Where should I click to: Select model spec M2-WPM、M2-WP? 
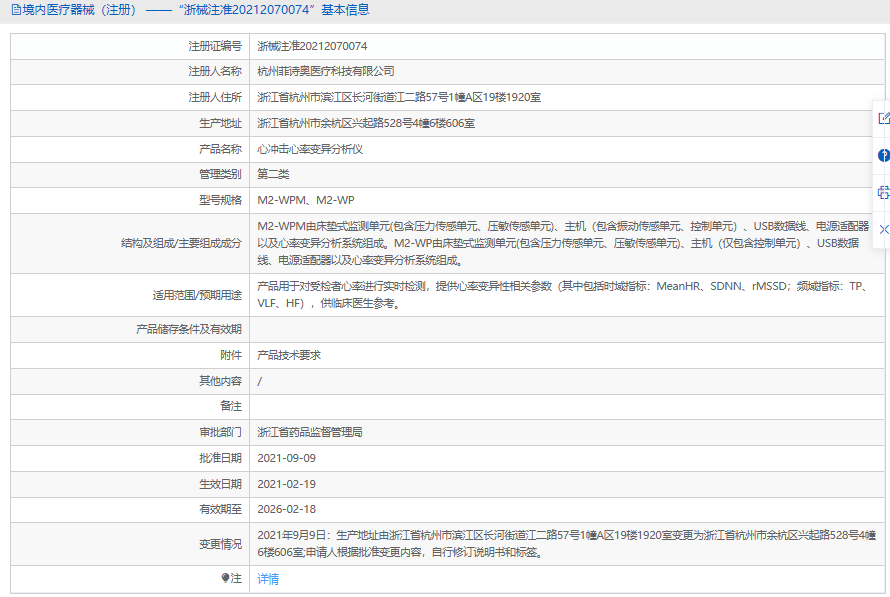click(305, 200)
